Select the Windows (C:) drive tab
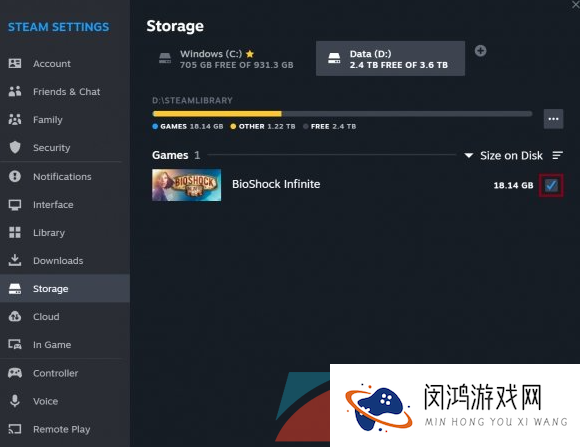Image resolution: width=580 pixels, height=447 pixels. pyautogui.click(x=226, y=59)
